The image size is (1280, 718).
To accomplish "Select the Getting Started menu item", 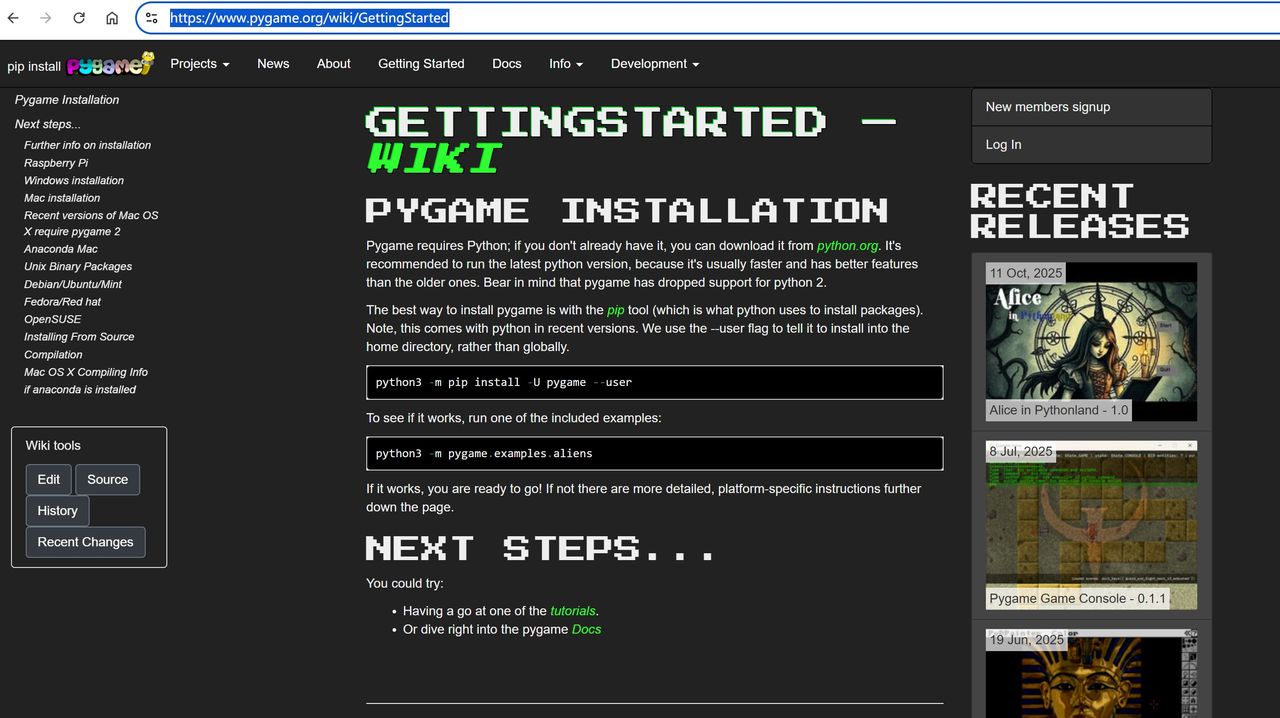I will (421, 64).
